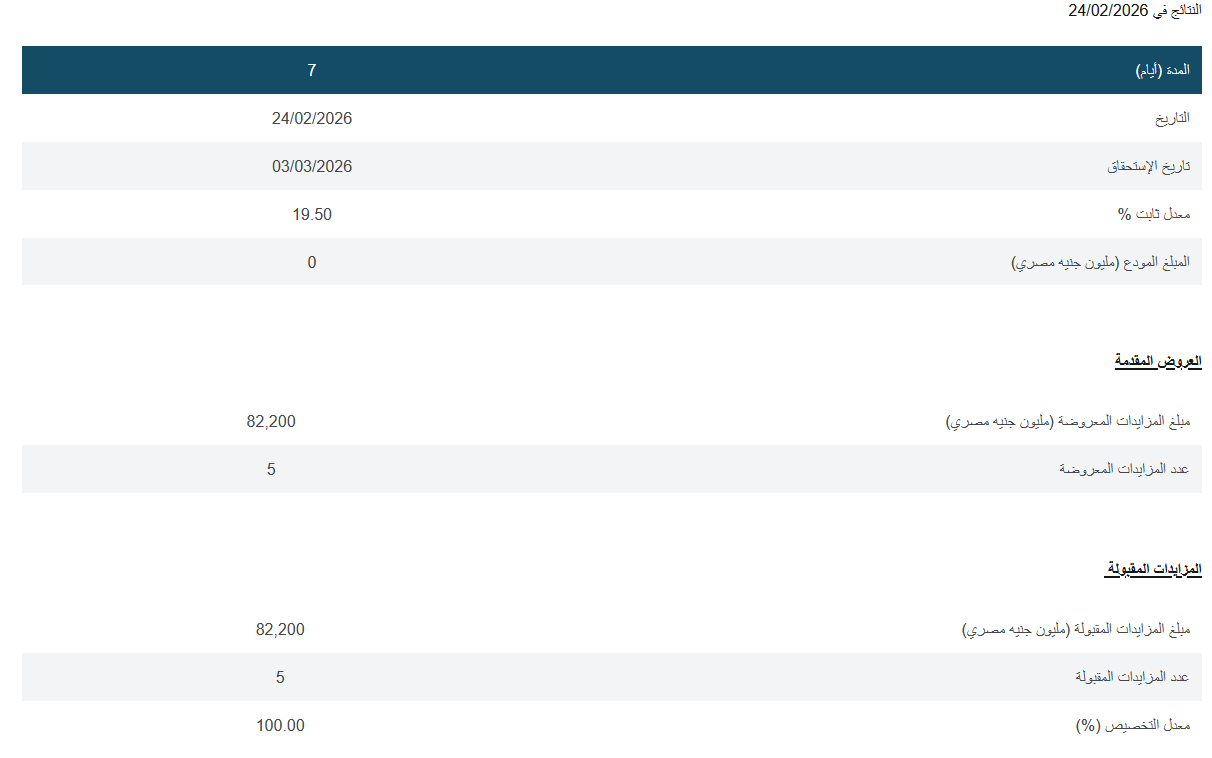1212x758 pixels.
Task: Click the allocation rate value 100.00
Action: tap(280, 725)
